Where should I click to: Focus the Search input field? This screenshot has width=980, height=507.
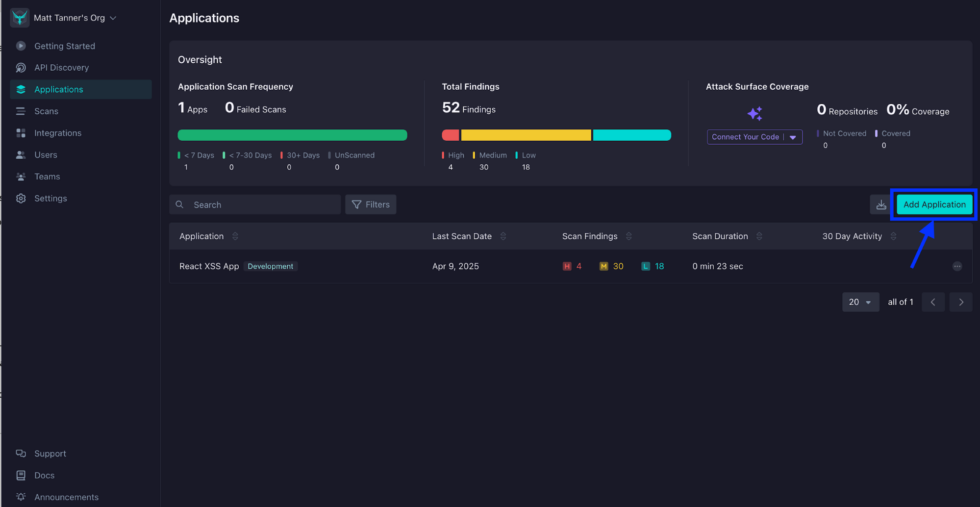point(262,205)
